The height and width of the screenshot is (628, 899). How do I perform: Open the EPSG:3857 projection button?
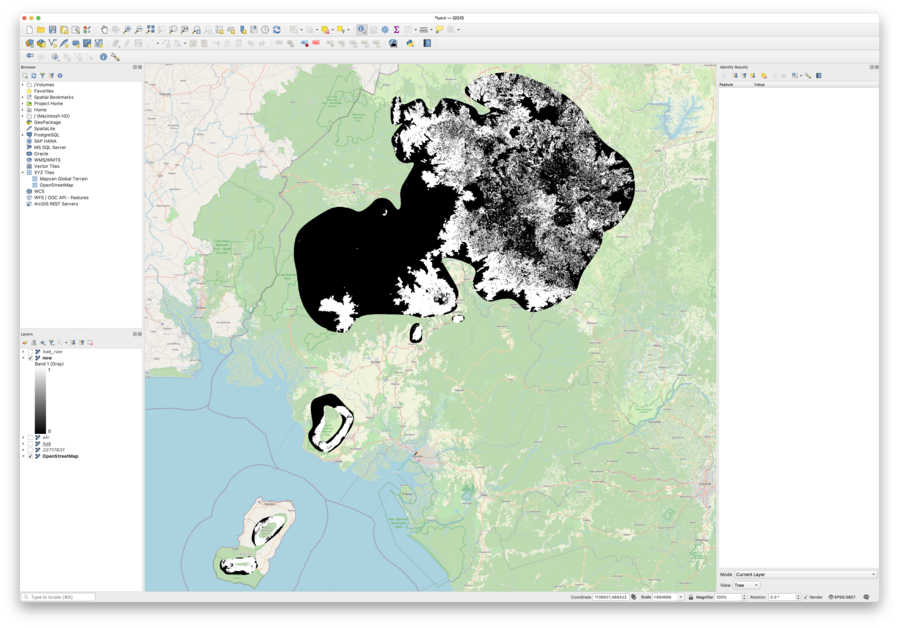pyautogui.click(x=842, y=597)
